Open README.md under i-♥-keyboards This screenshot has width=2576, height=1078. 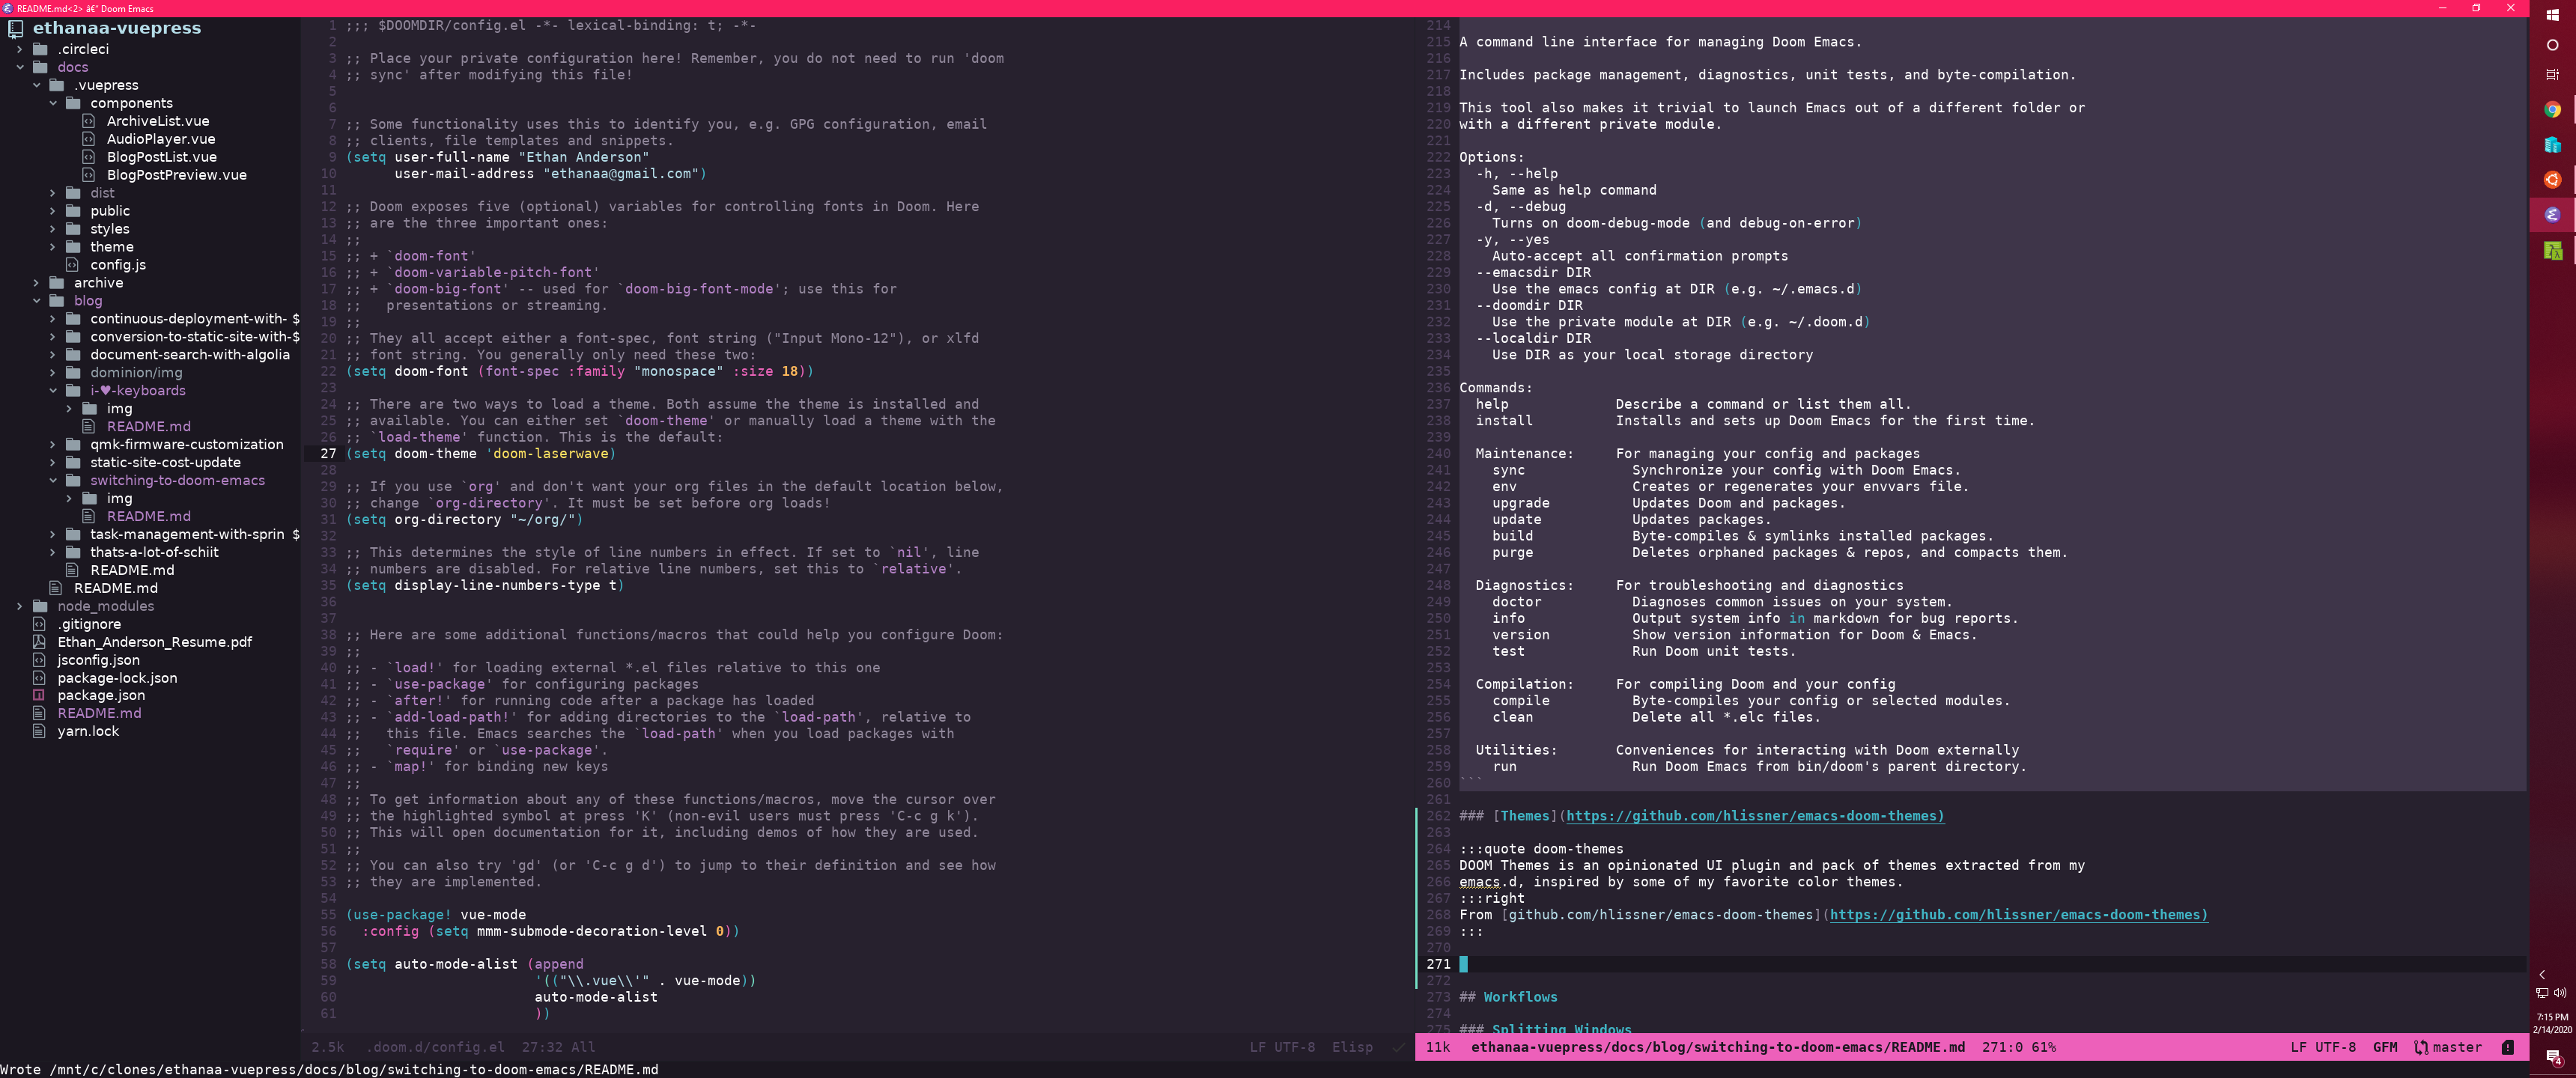(x=149, y=426)
